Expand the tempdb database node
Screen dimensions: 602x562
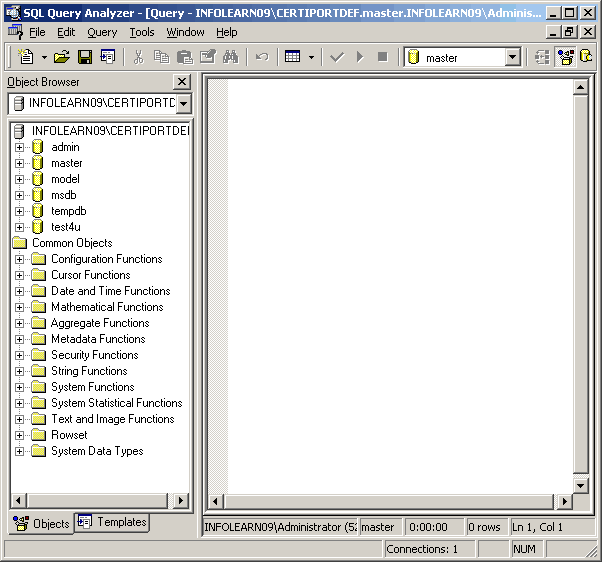click(x=19, y=212)
